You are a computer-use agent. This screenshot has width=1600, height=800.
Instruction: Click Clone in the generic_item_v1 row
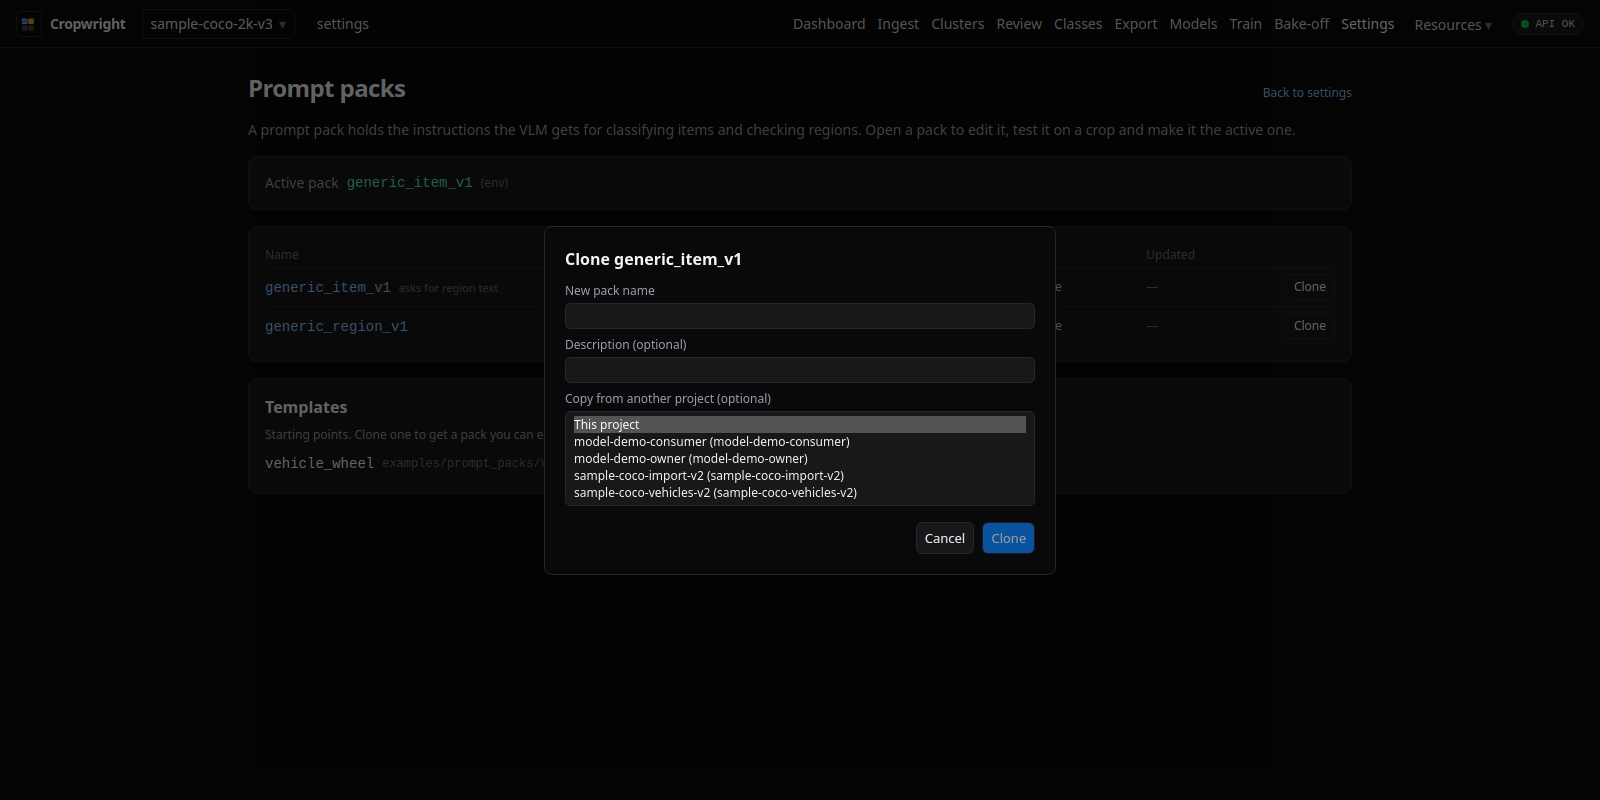pos(1309,287)
